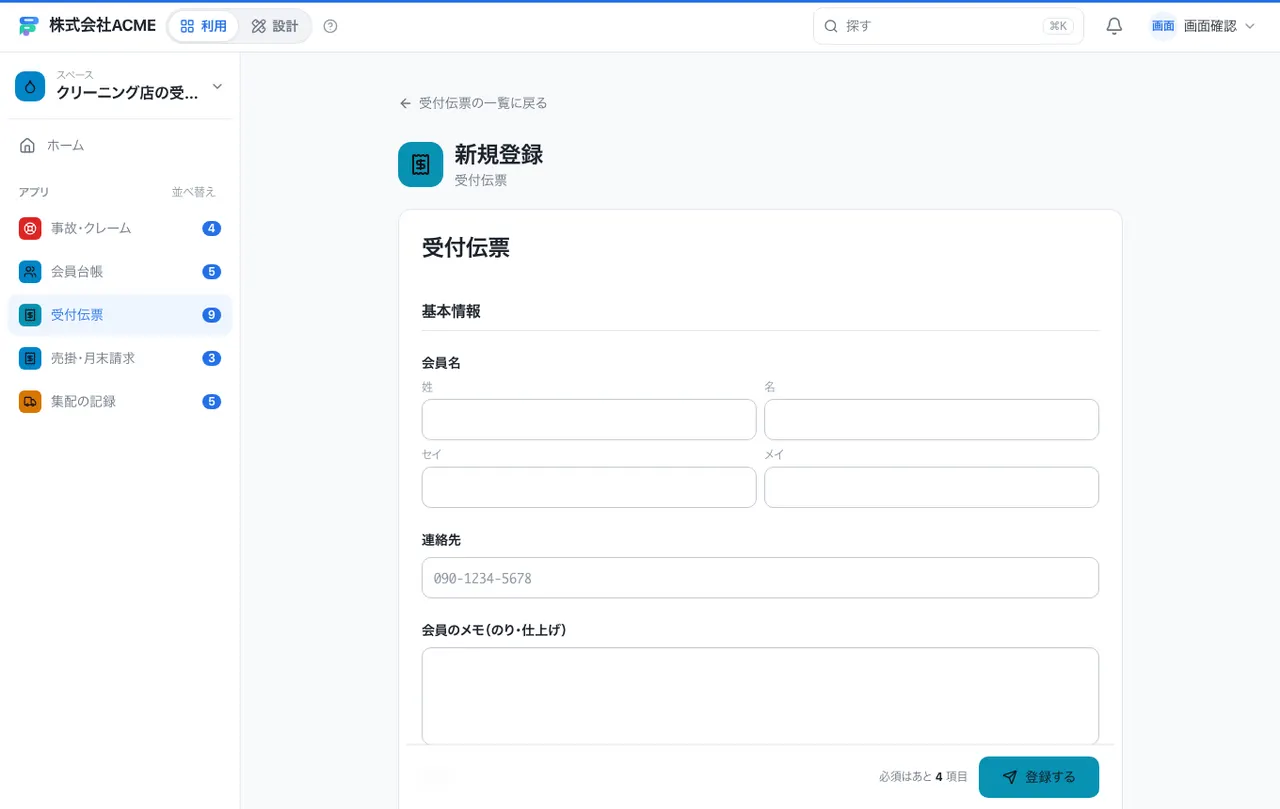1280x809 pixels.
Task: Click the 連絡先 phone number field
Action: click(x=760, y=578)
